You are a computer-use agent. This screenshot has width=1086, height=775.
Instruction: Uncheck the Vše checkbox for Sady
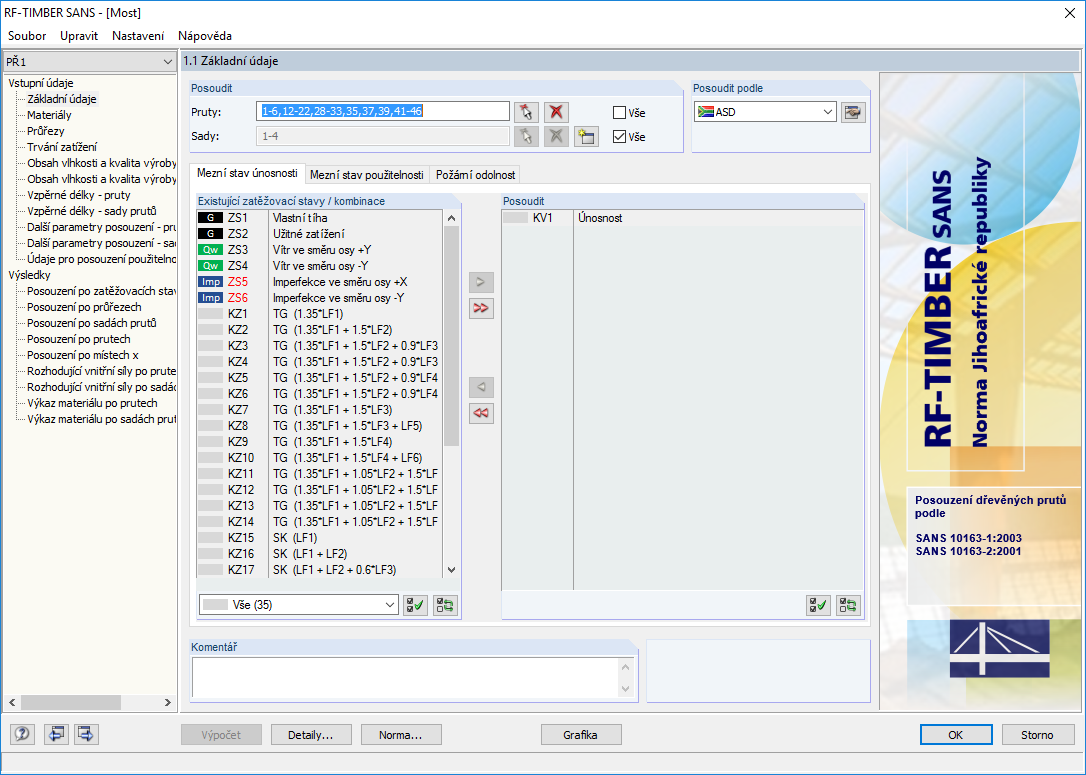[620, 137]
